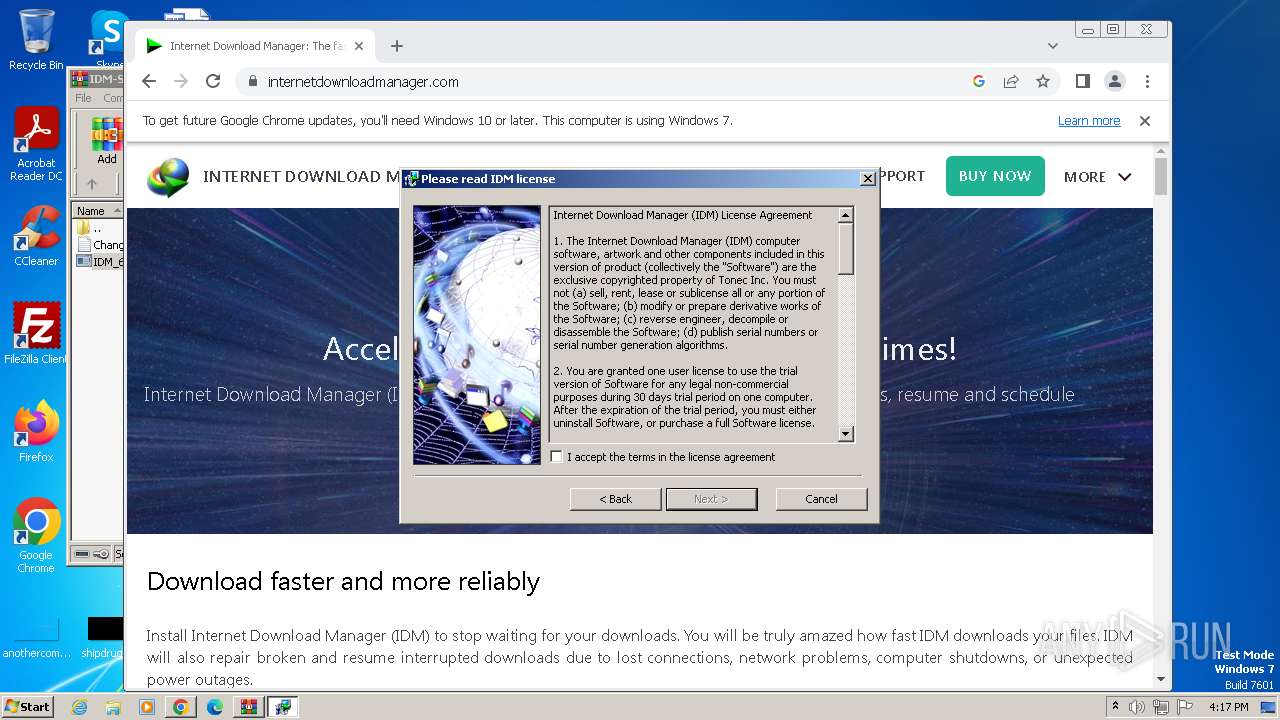Click the taskbar clock 4:17 PM
Image resolution: width=1280 pixels, height=720 pixels.
[x=1228, y=707]
